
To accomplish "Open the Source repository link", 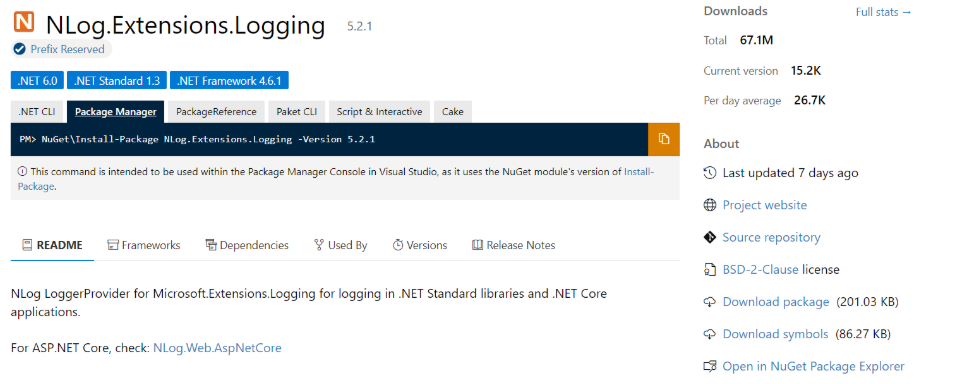I will [771, 237].
